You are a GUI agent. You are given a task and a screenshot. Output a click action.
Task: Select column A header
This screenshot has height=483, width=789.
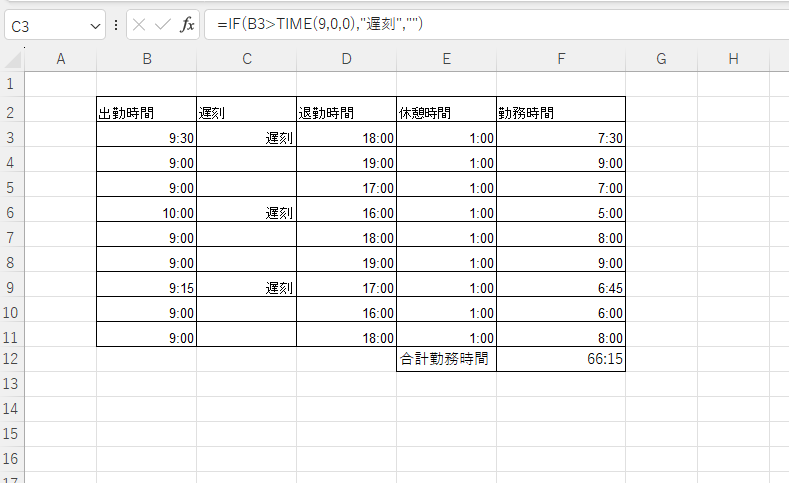[x=60, y=59]
